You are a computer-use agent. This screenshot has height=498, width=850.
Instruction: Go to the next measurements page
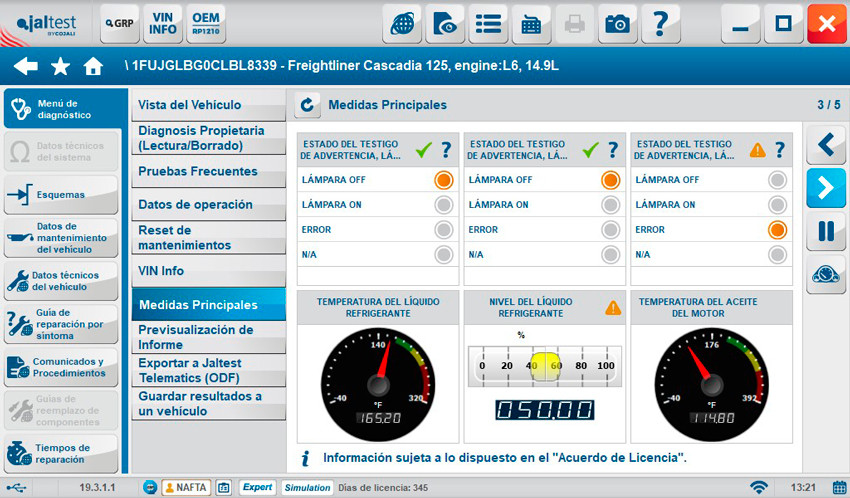click(826, 187)
